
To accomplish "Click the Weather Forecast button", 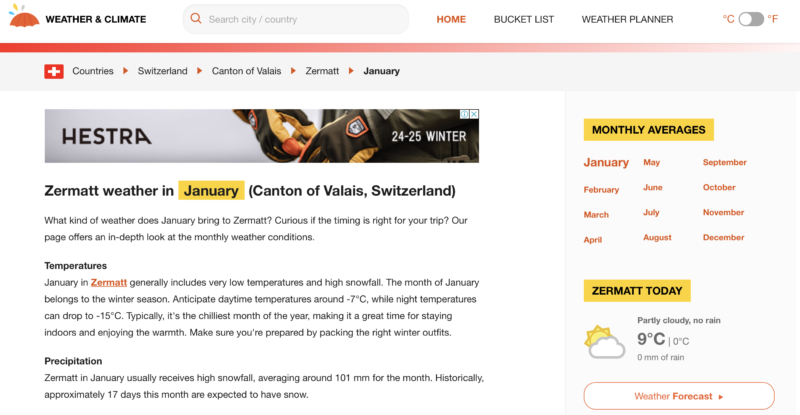I will [x=679, y=396].
